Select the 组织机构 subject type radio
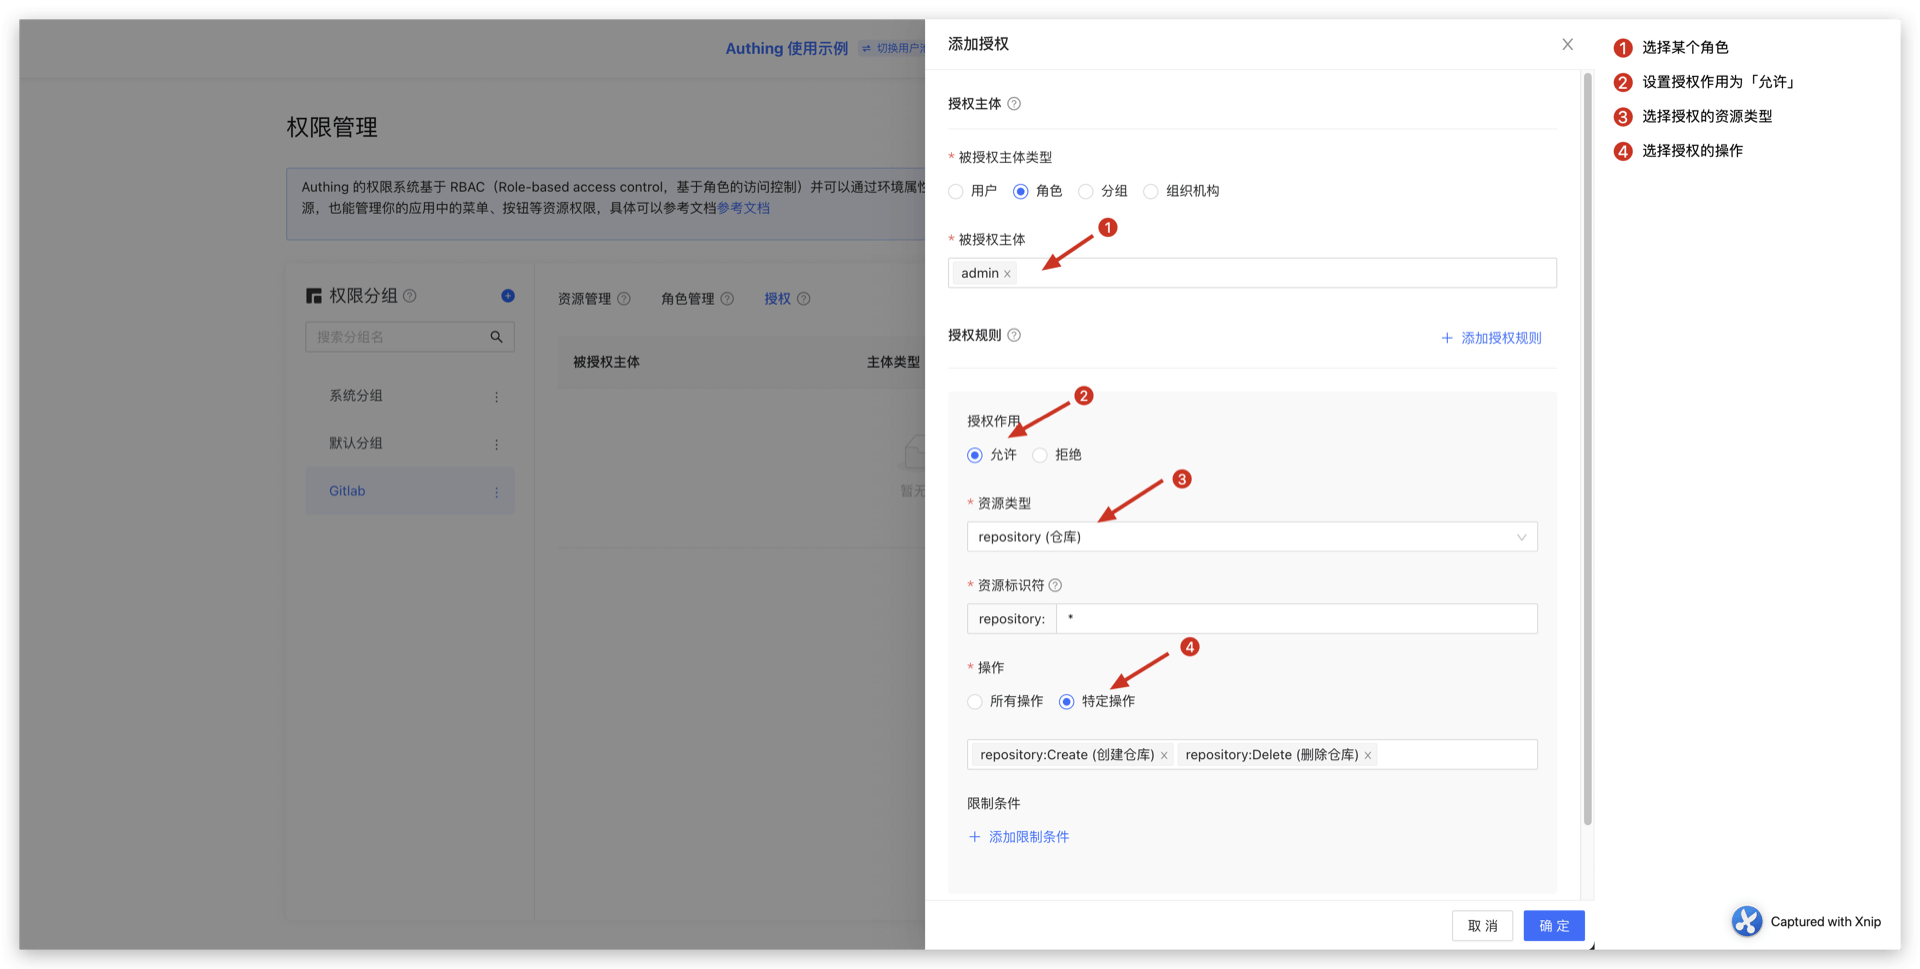The width and height of the screenshot is (1920, 969). (x=1151, y=191)
